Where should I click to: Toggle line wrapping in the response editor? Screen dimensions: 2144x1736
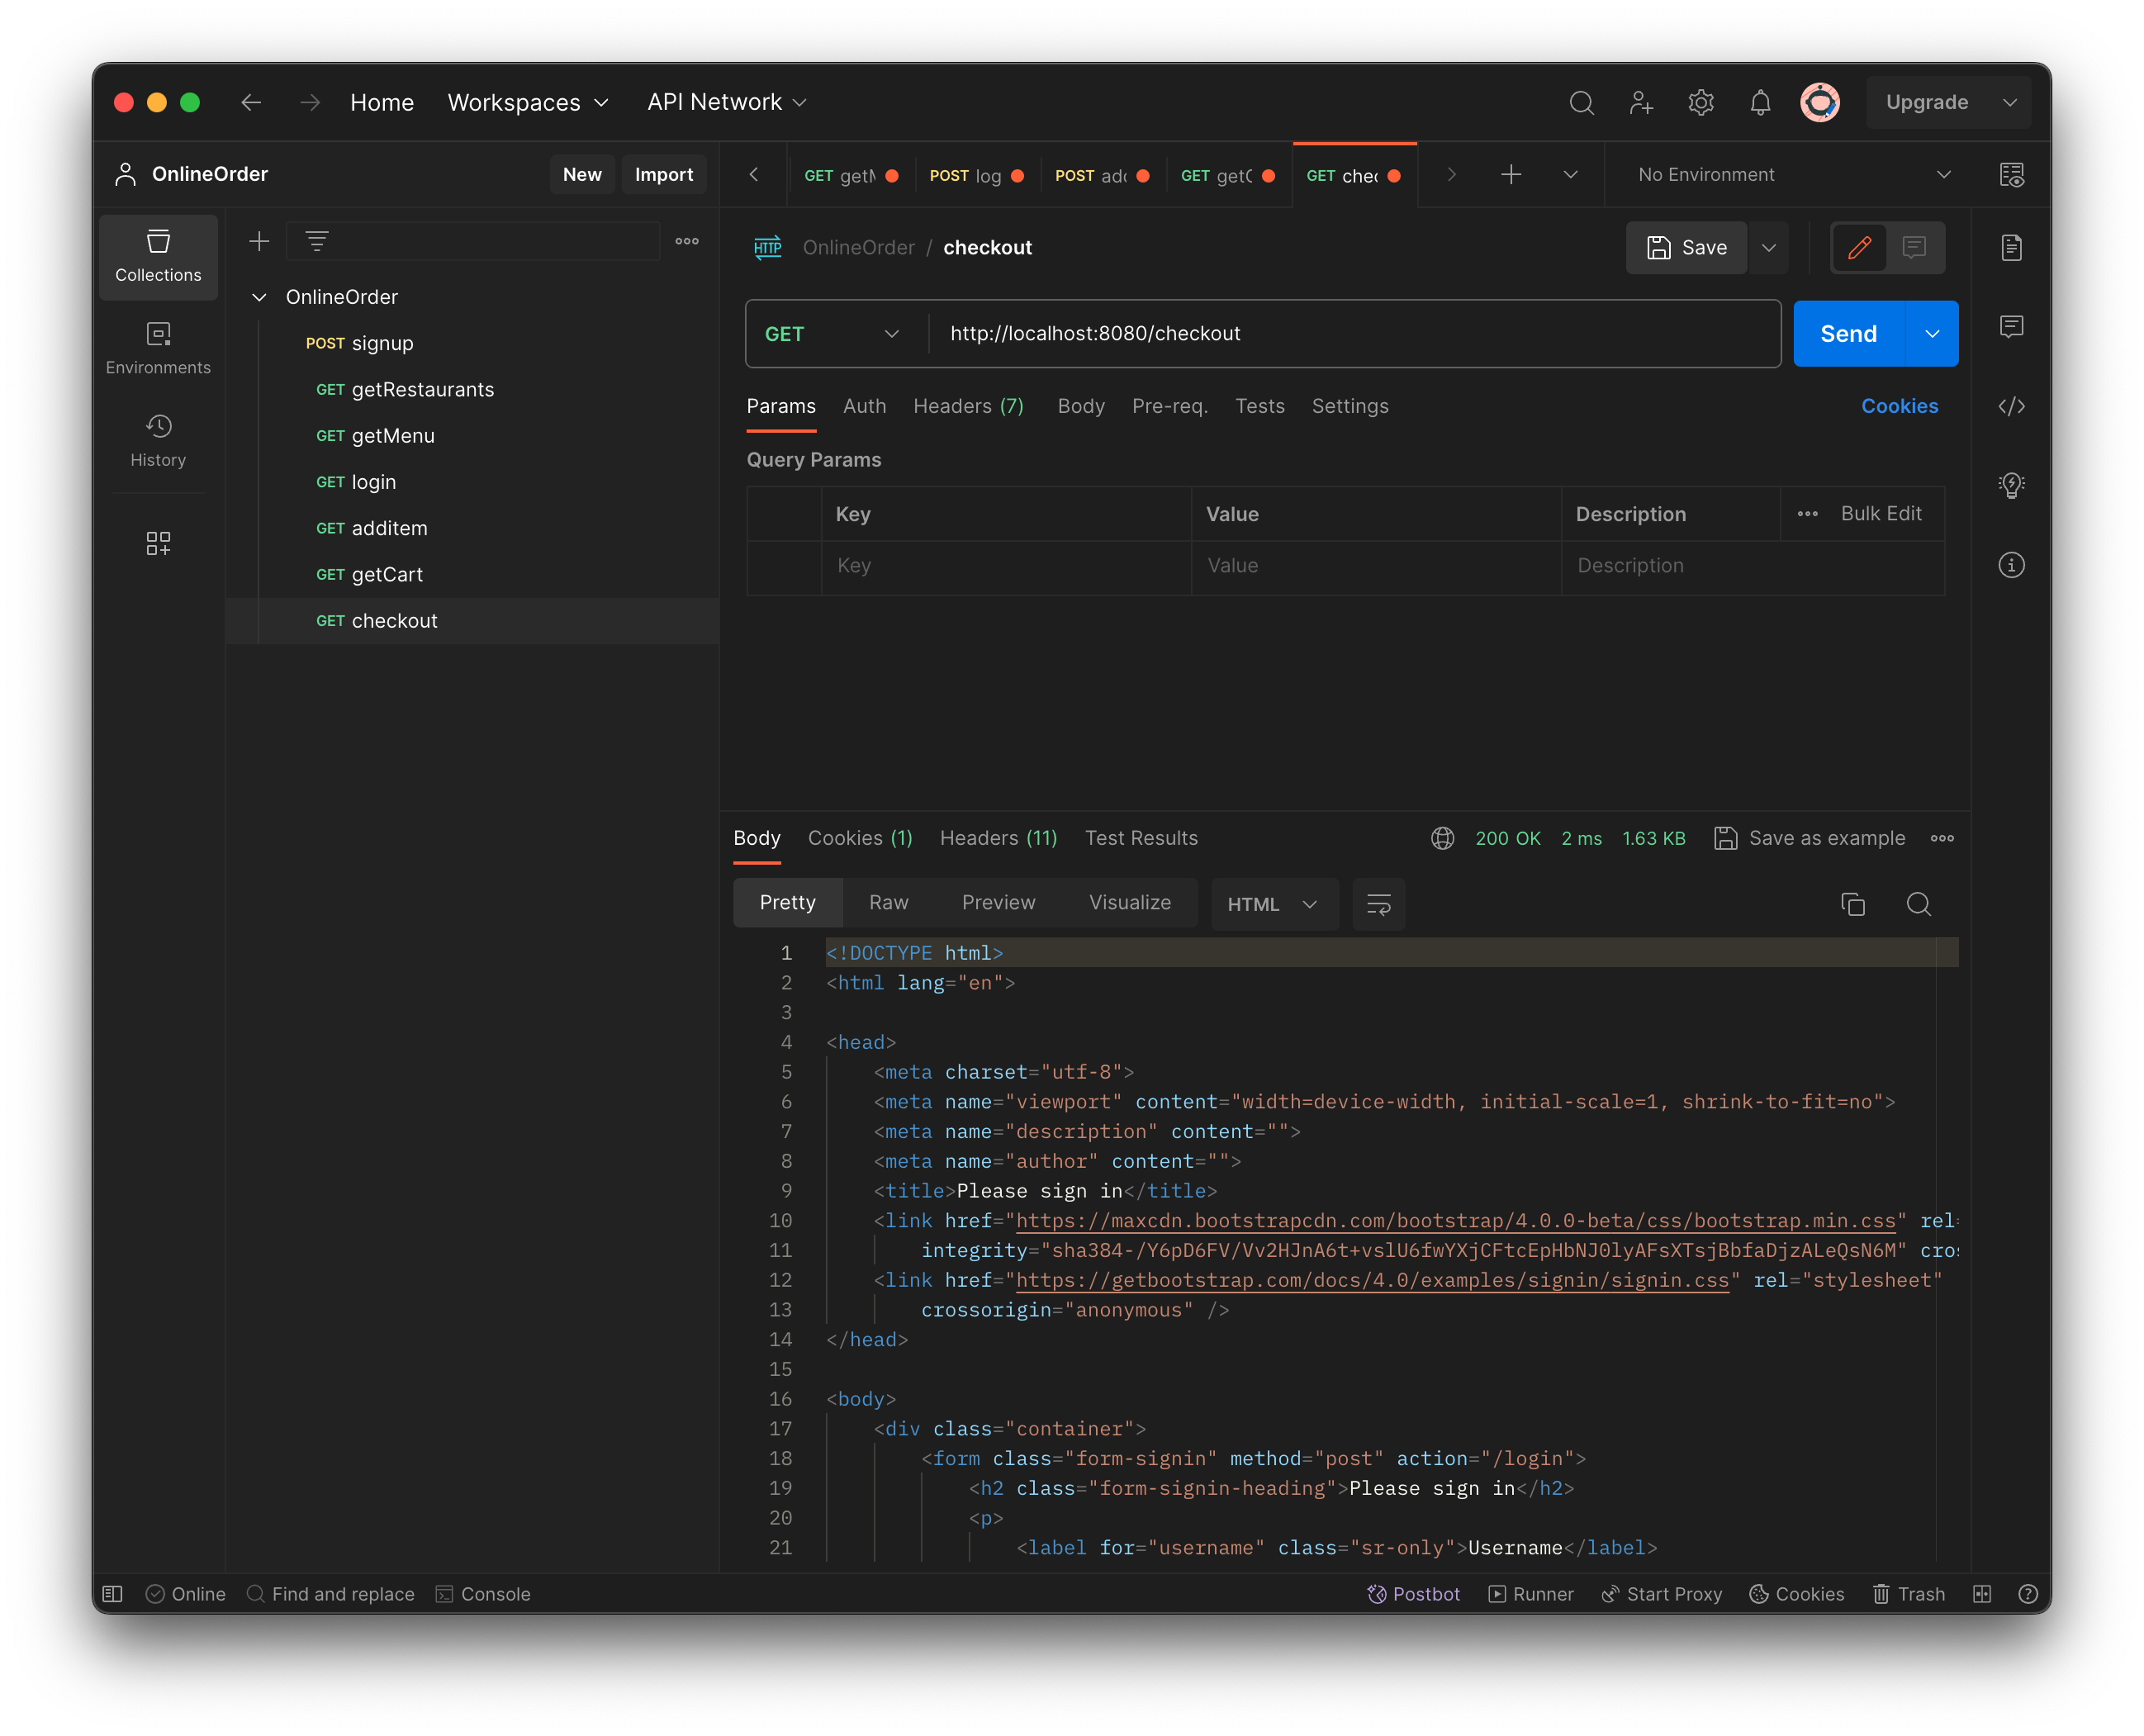pyautogui.click(x=1378, y=904)
